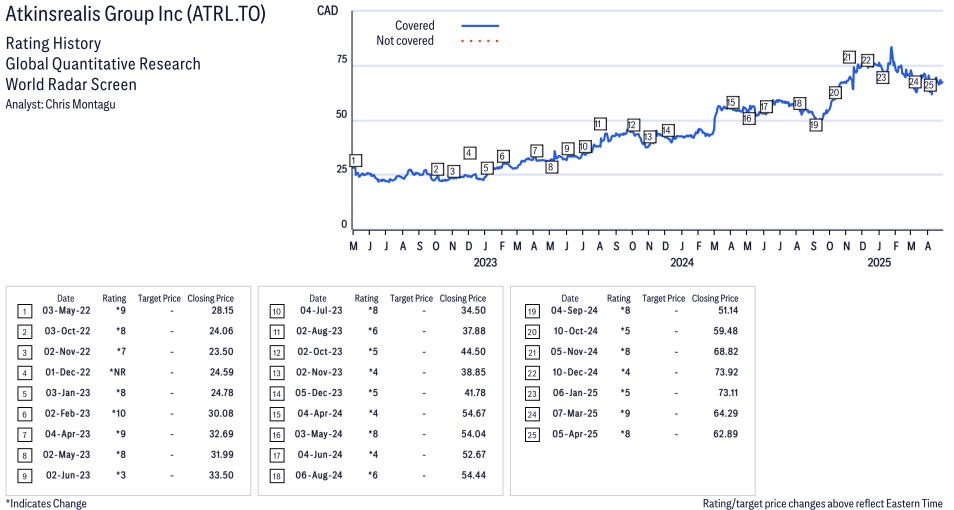The image size is (954, 510).
Task: Select chart marker 12 near October 2023
Action: [633, 125]
